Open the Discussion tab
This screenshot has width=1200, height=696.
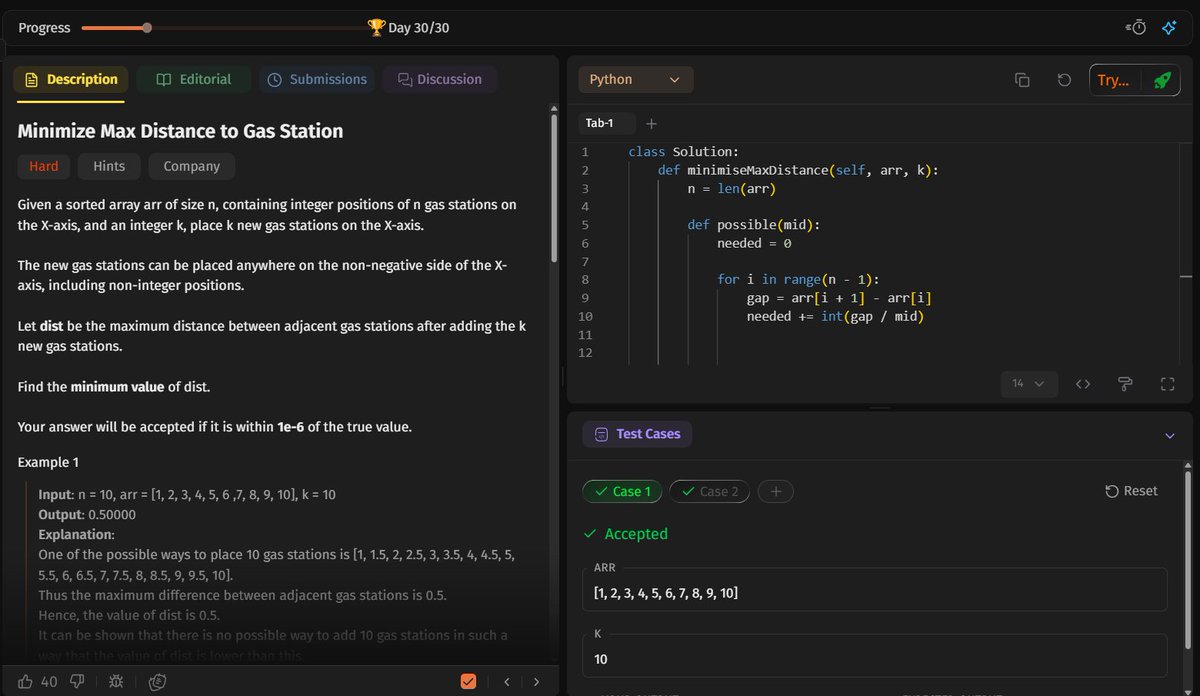440,80
